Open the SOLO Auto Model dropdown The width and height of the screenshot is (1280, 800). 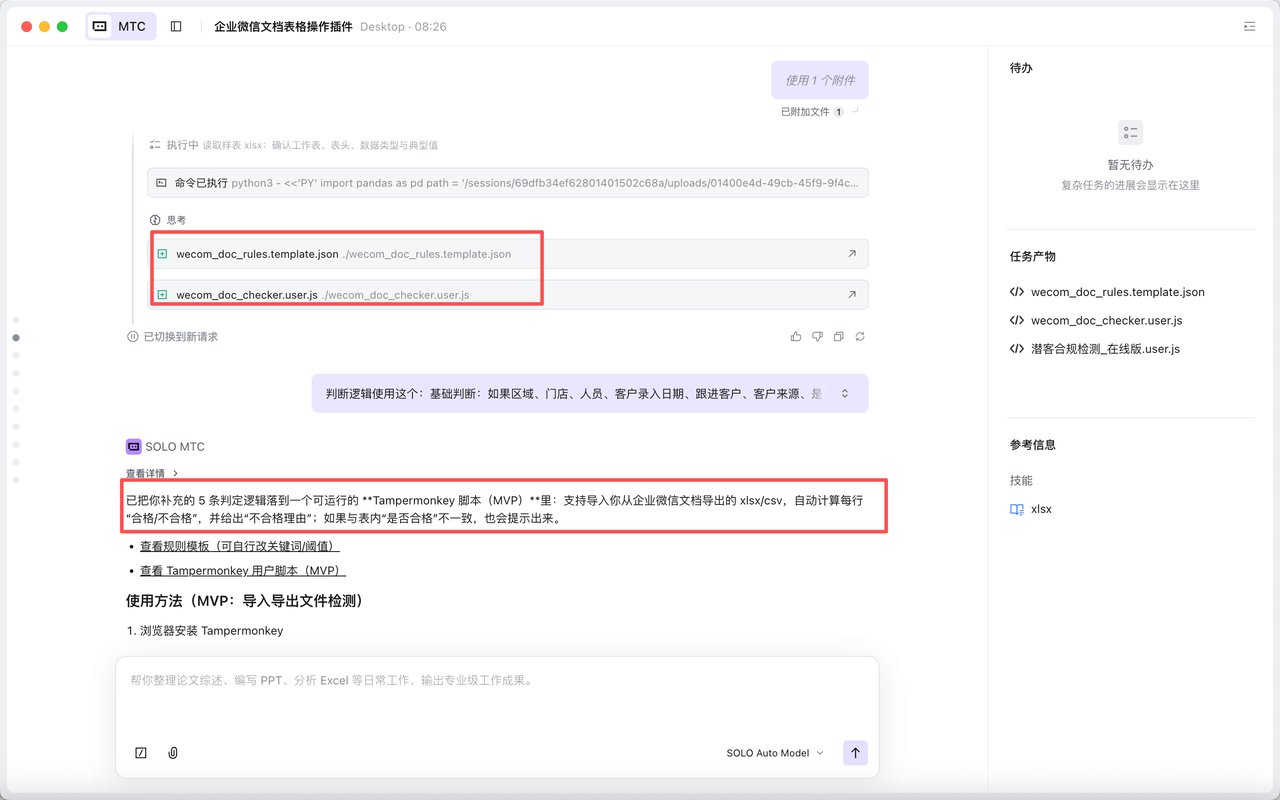click(x=775, y=753)
